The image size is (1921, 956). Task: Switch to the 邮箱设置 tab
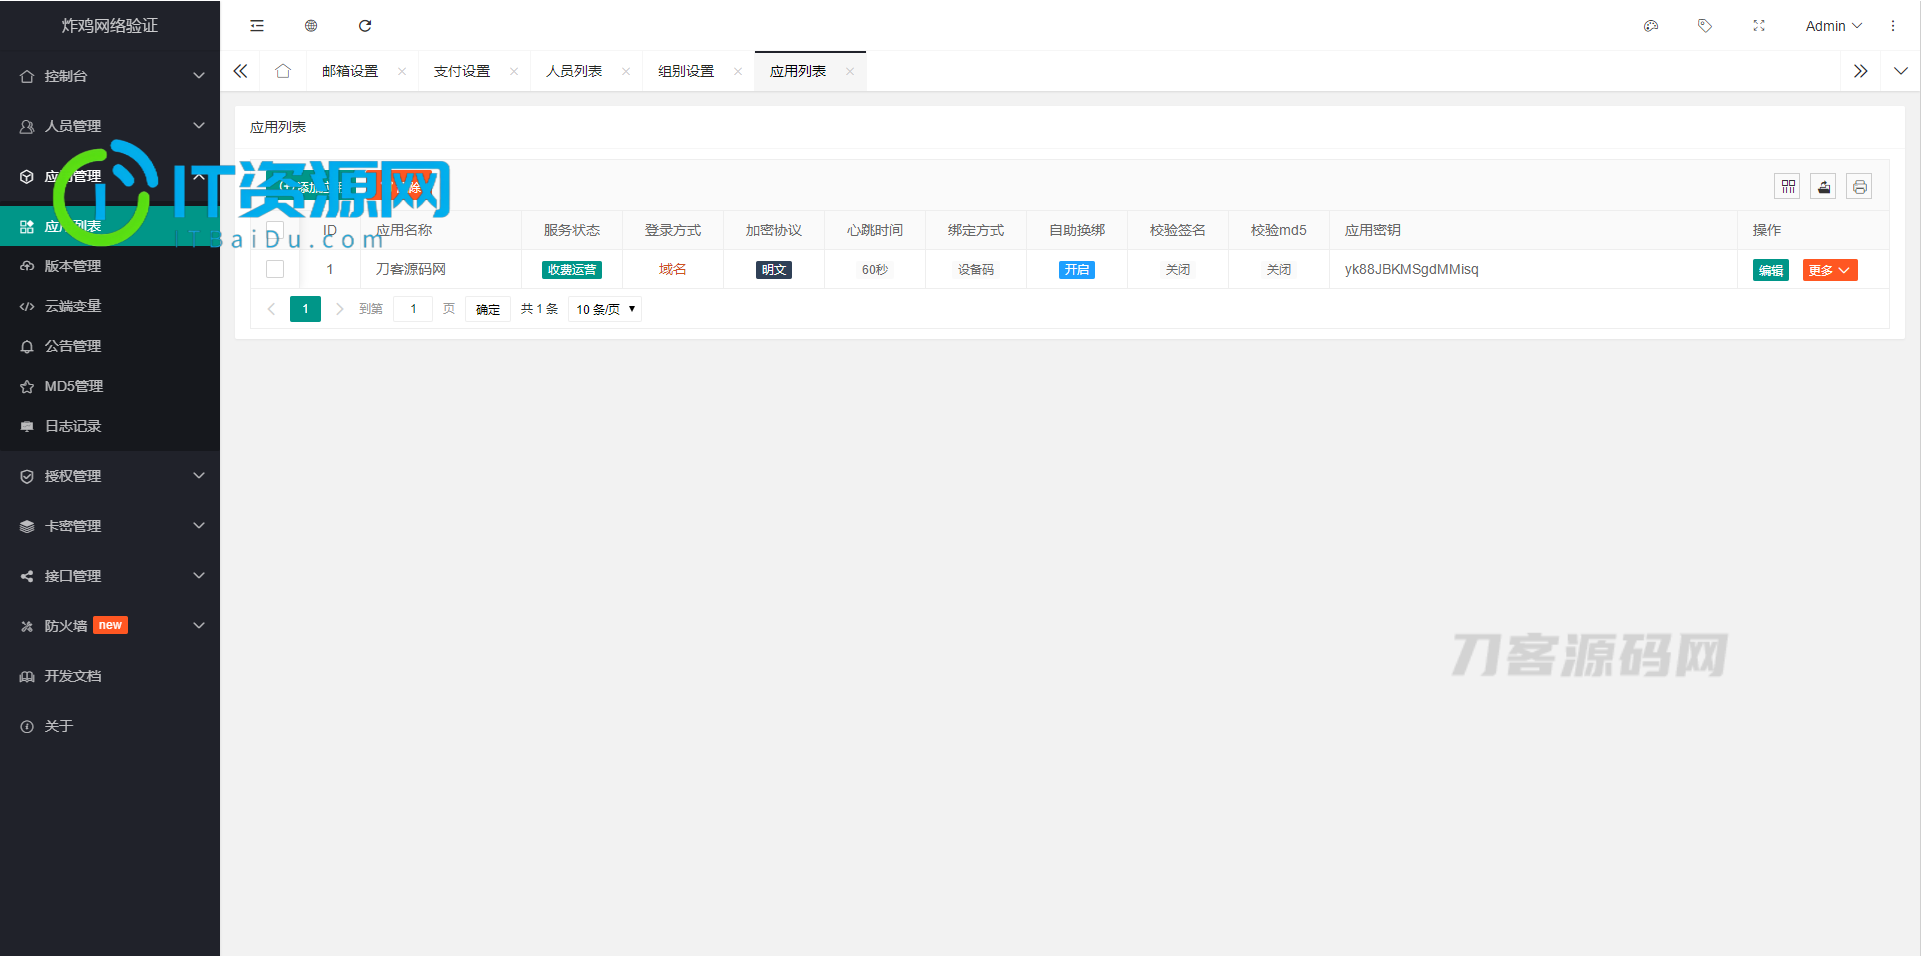pos(350,71)
